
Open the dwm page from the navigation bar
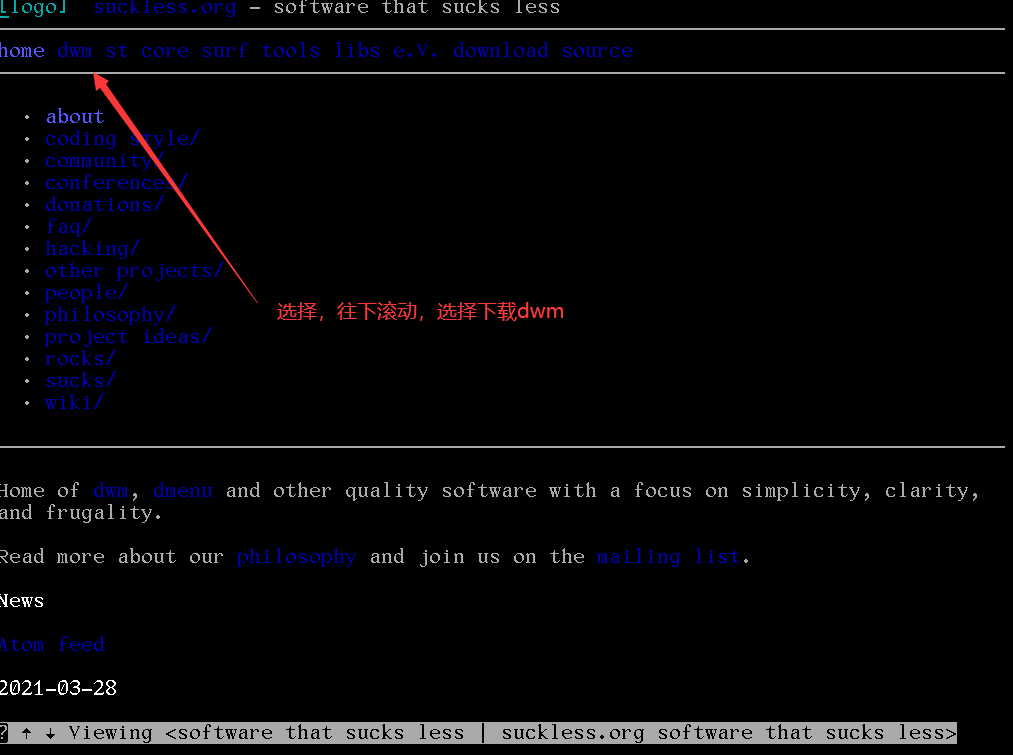(74, 50)
